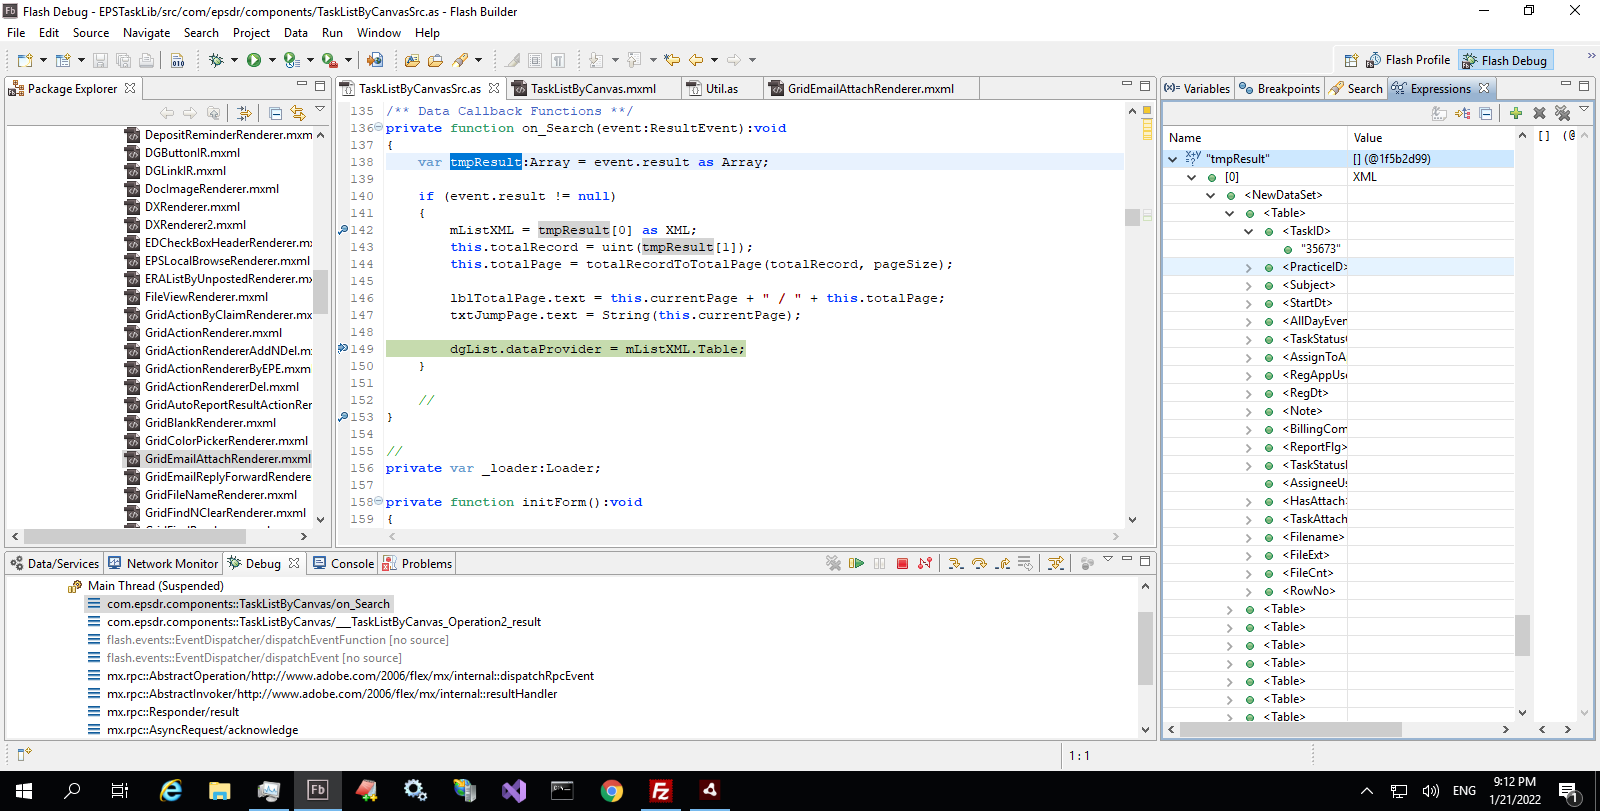The height and width of the screenshot is (811, 1600).
Task: Open the Variables view tab
Action: [1197, 89]
